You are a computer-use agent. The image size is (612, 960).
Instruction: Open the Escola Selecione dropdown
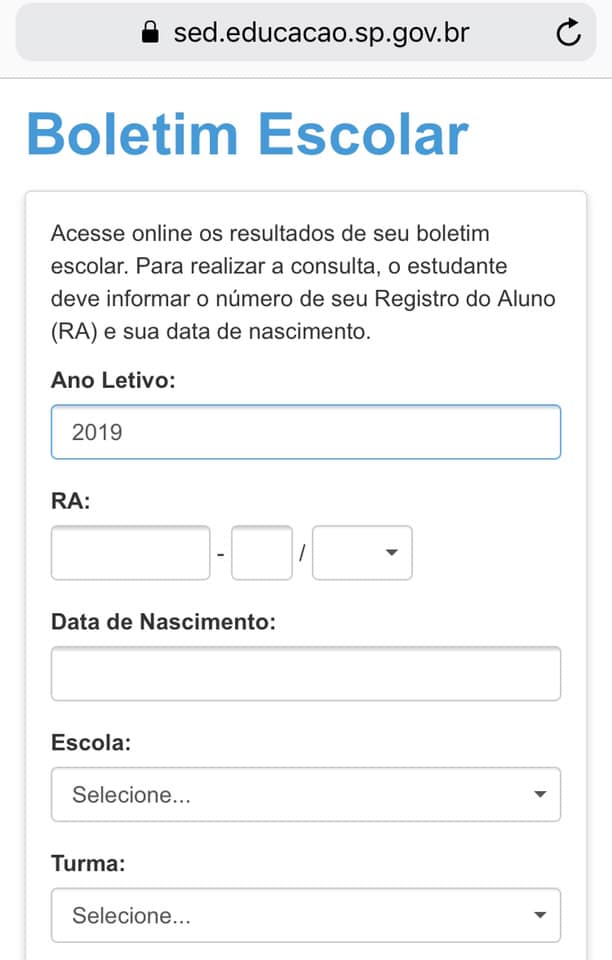pyautogui.click(x=306, y=794)
